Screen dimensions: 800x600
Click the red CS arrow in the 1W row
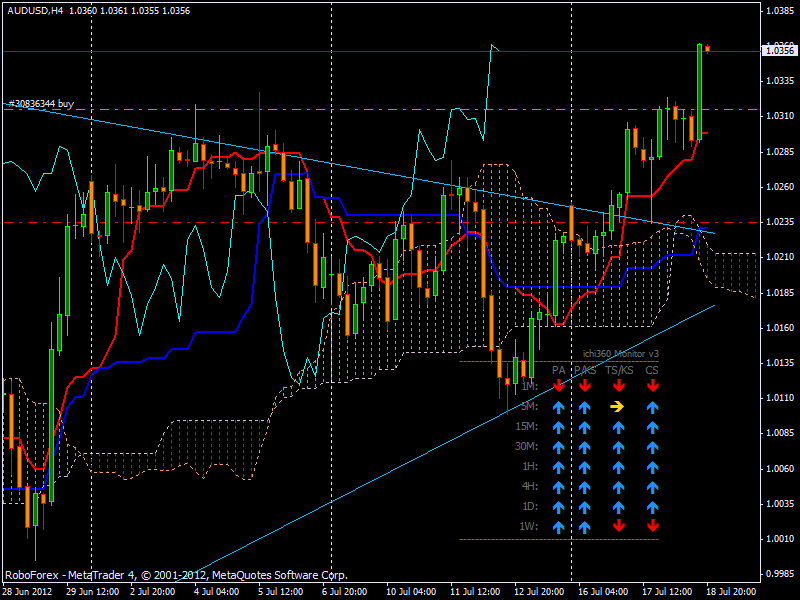652,526
